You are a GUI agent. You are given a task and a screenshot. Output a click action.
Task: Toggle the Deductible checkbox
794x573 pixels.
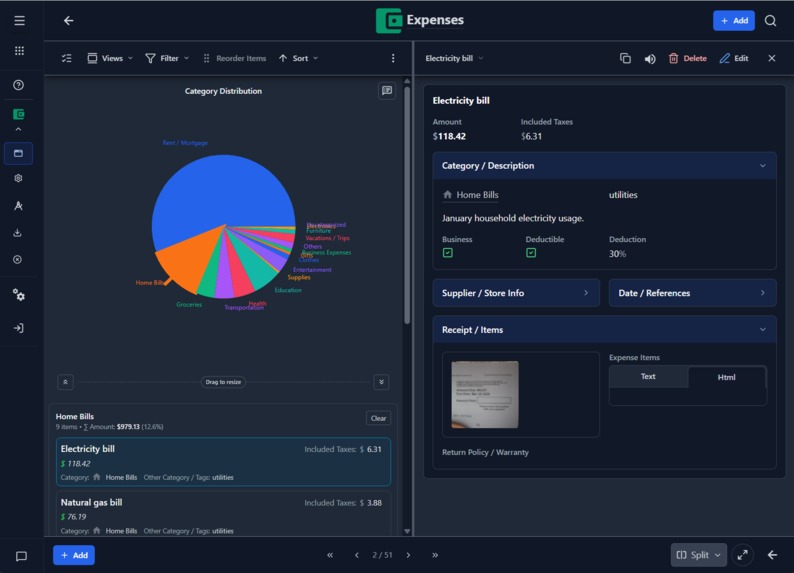531,253
